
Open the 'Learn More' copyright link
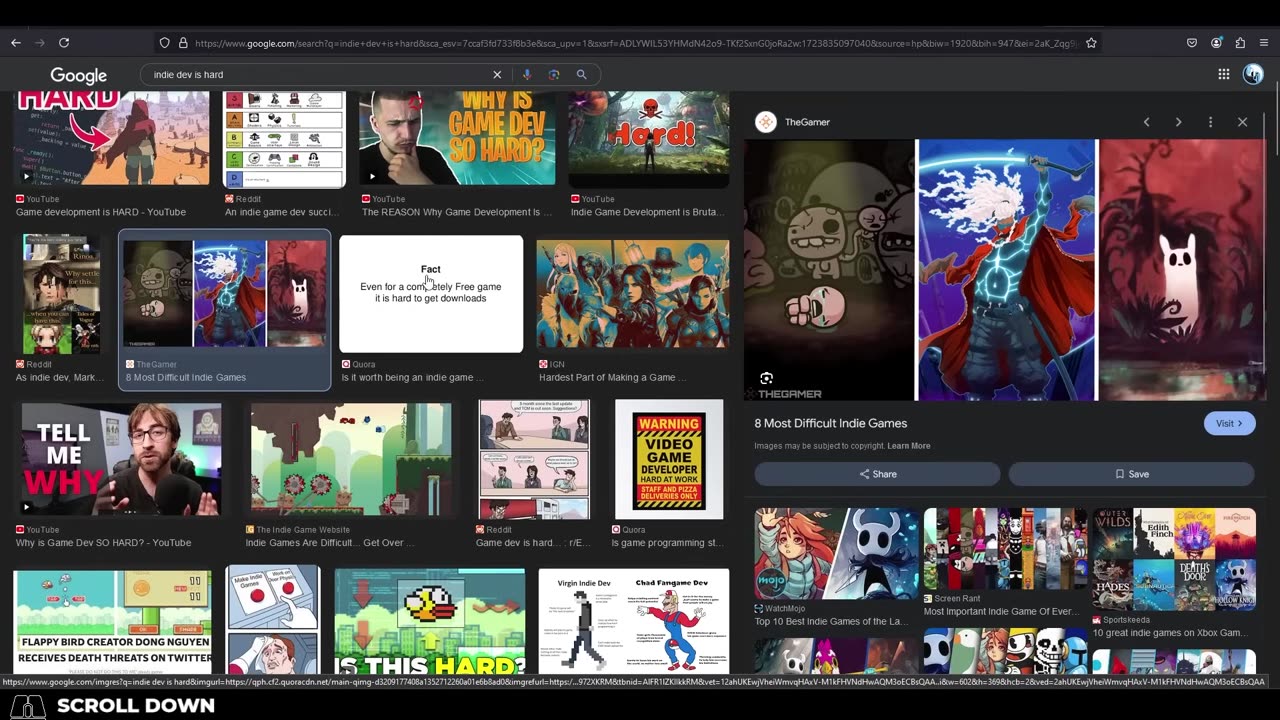[908, 446]
